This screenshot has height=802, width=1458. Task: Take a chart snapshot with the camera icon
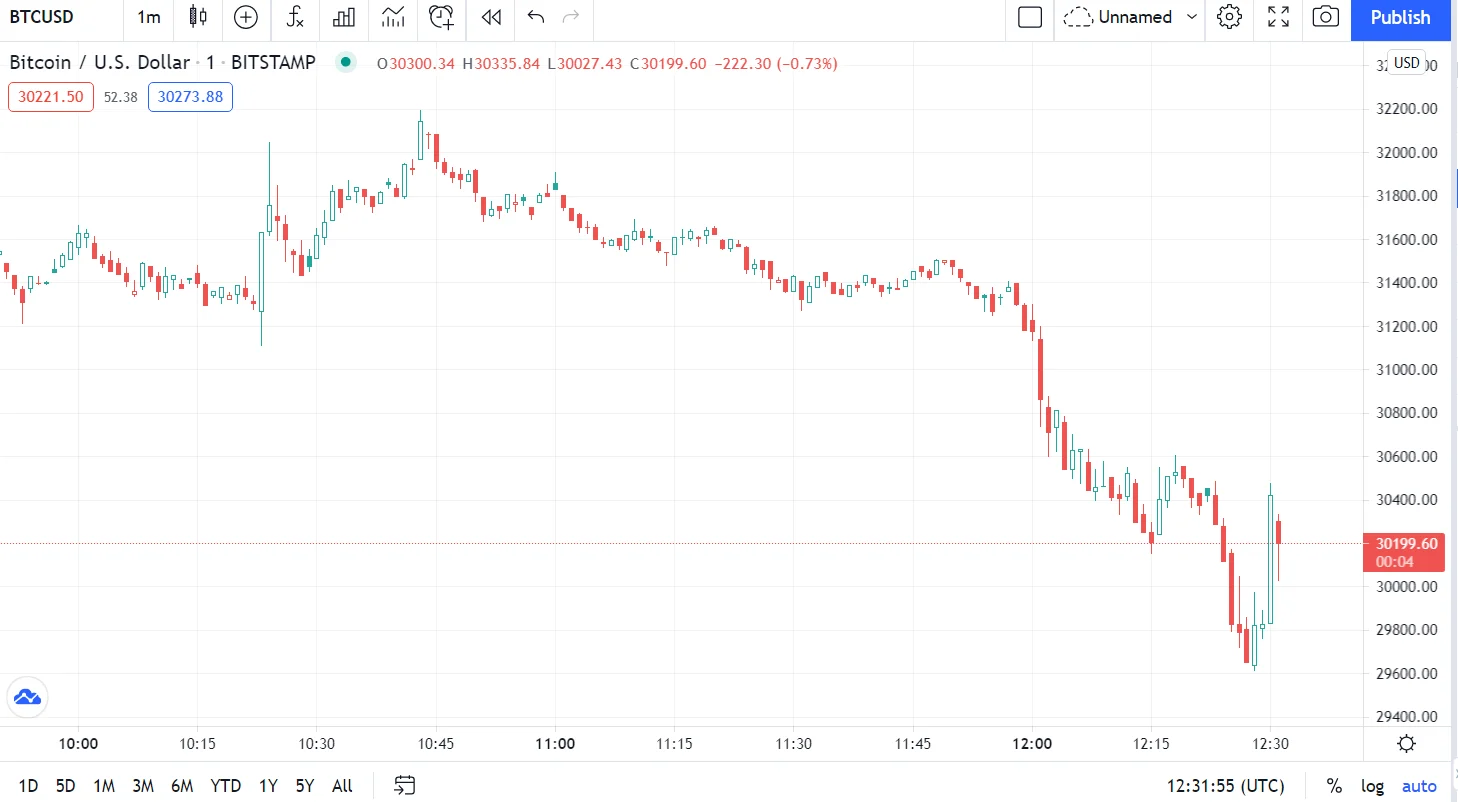tap(1326, 17)
